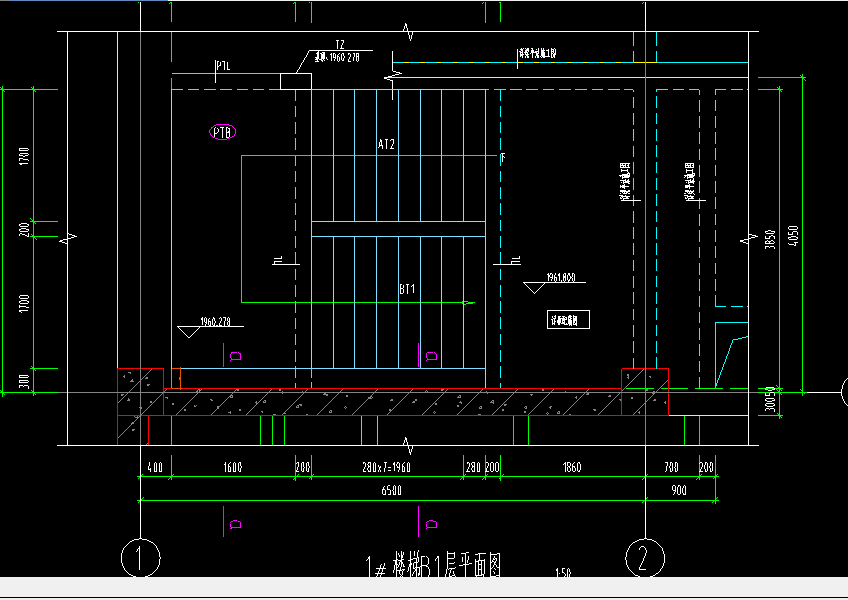
Task: Click grid axis bubble number 1
Action: pyautogui.click(x=141, y=558)
